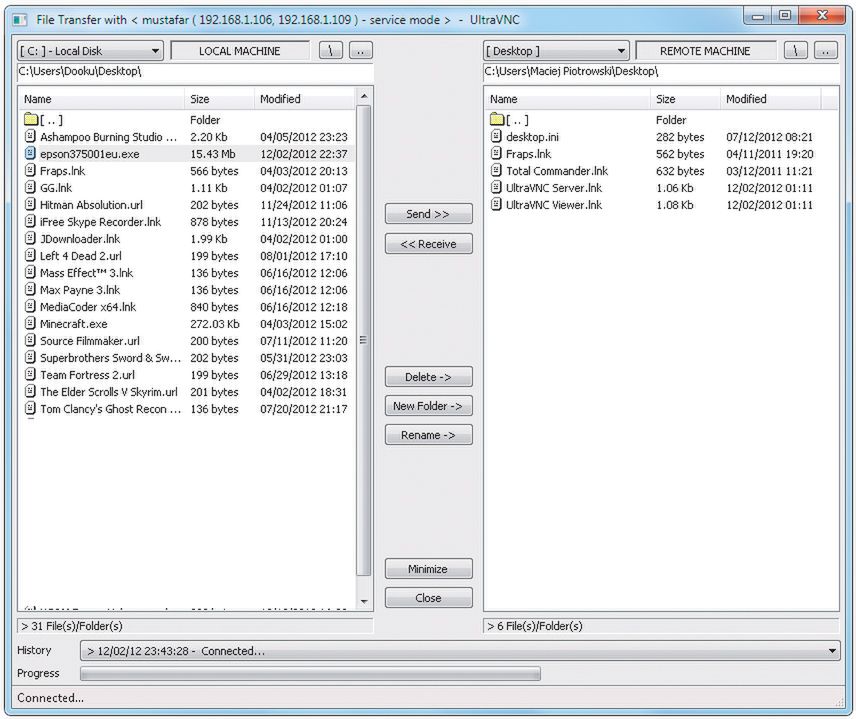Click the remote parent folder icon
This screenshot has height=719, width=856.
coord(497,119)
